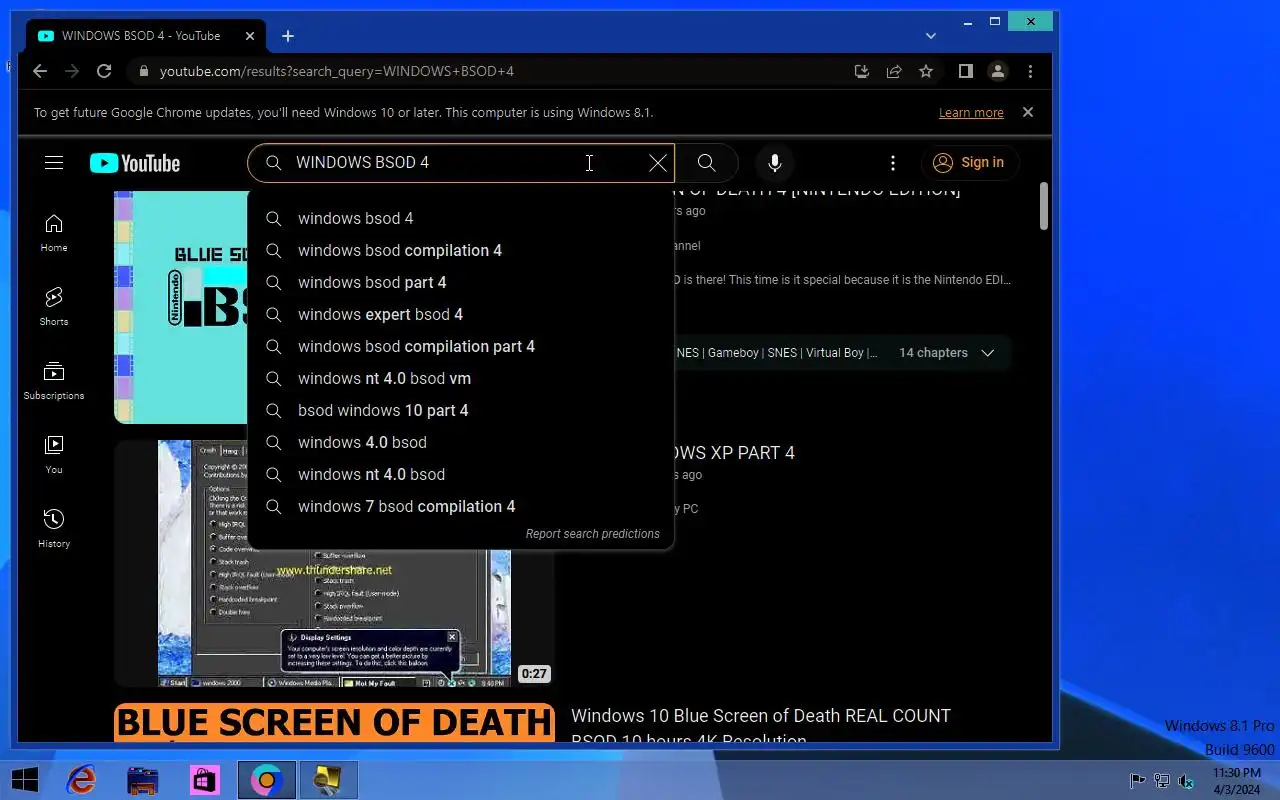The image size is (1280, 800).
Task: Open the YouTube hamburger guide menu
Action: tap(54, 163)
